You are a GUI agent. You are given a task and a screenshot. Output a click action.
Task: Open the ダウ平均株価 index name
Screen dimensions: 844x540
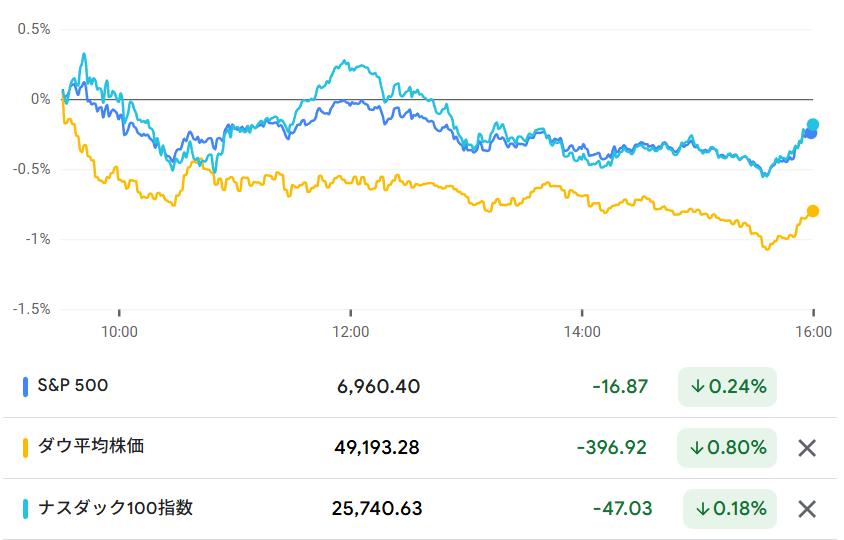pyautogui.click(x=90, y=446)
